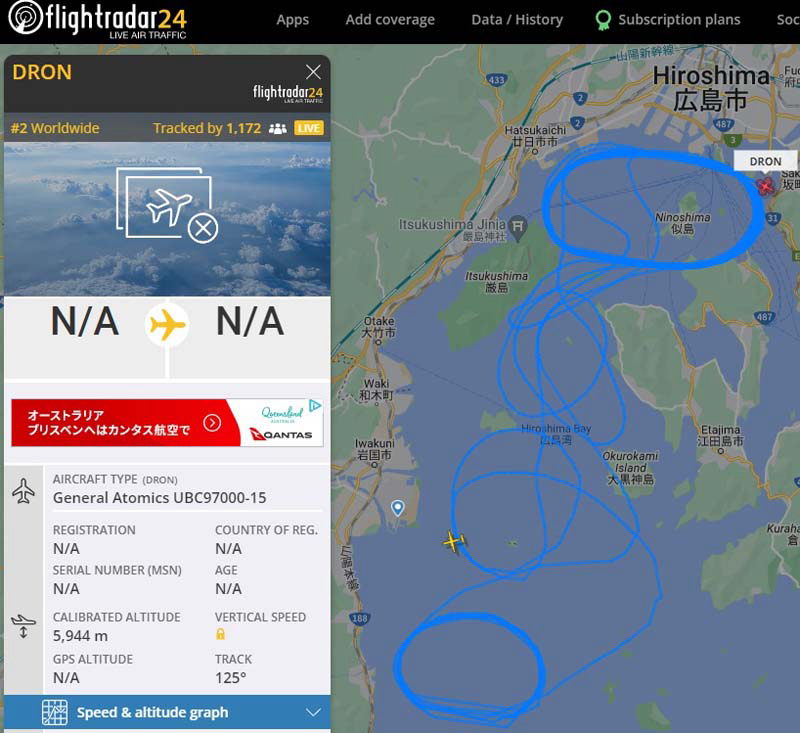The width and height of the screenshot is (800, 733).
Task: Click the green Subscription plans badge icon
Action: point(603,20)
